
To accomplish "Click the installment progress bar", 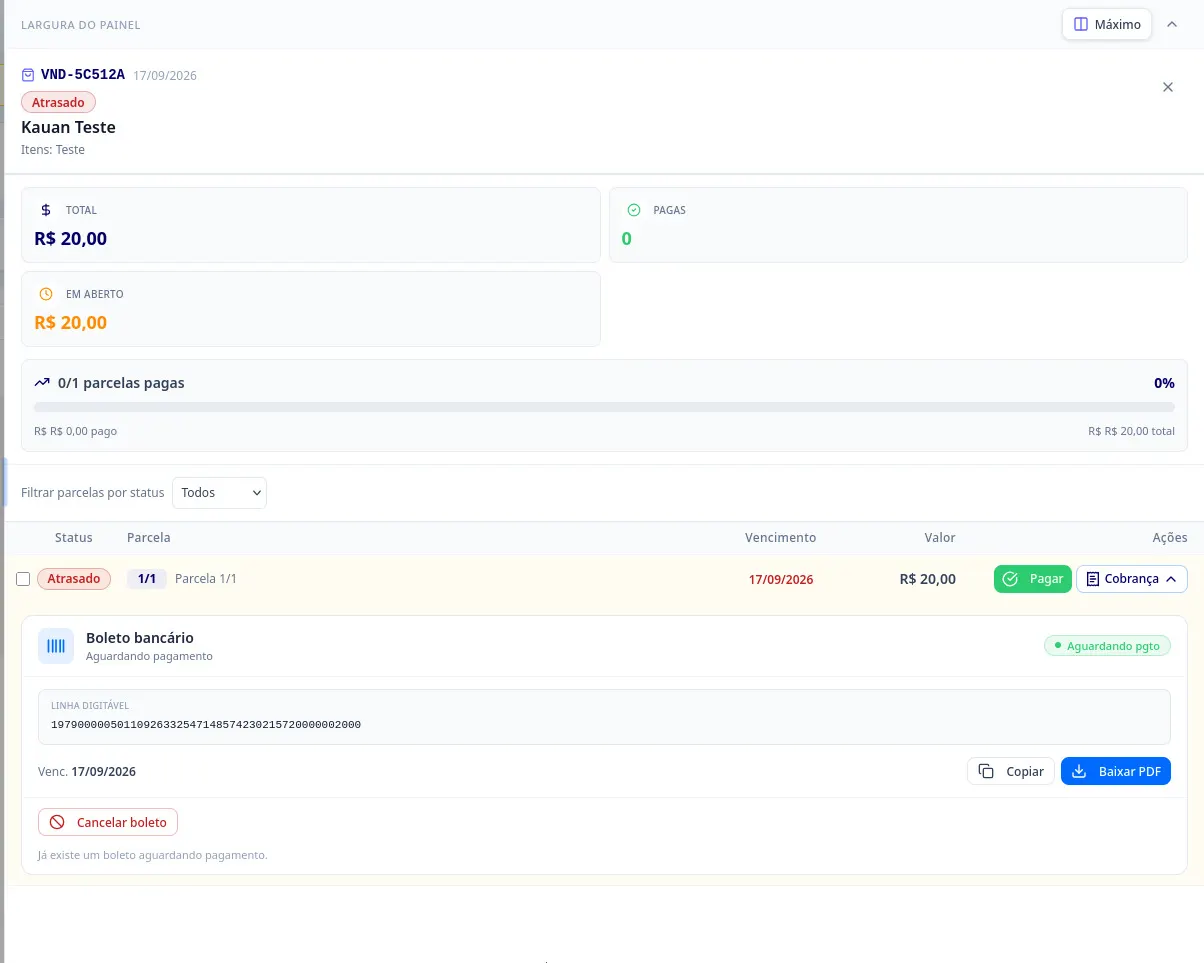I will (x=604, y=407).
